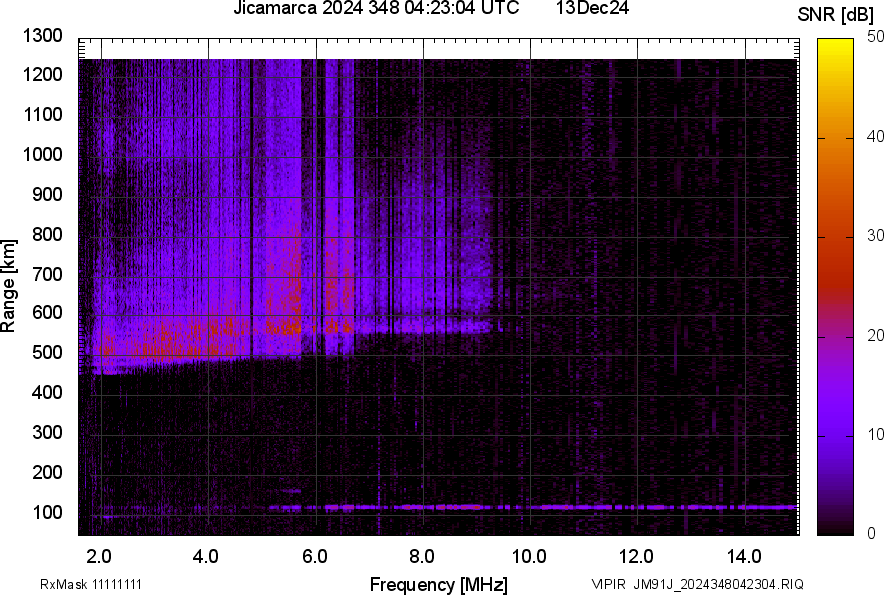Click the Jicamarca plot title text
Viewport: 884px width, 595px height.
point(375,9)
